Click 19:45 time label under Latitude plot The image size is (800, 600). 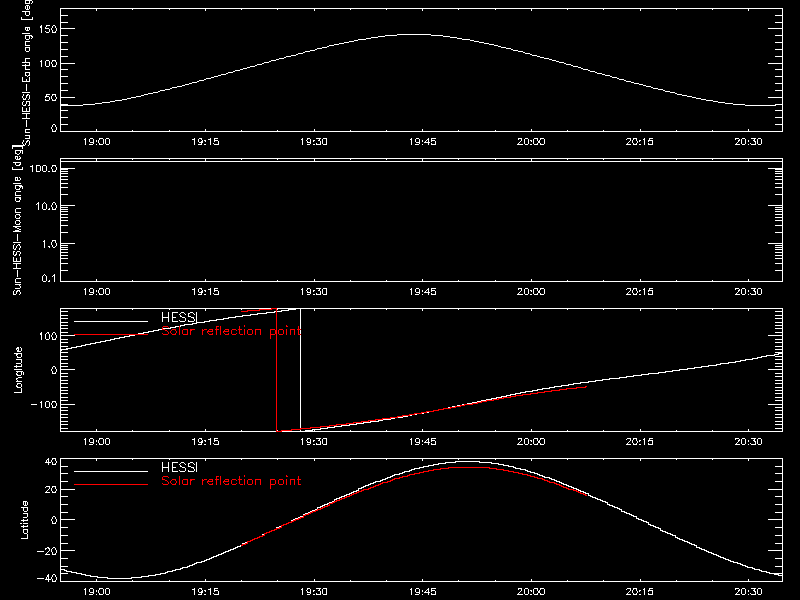[x=422, y=592]
